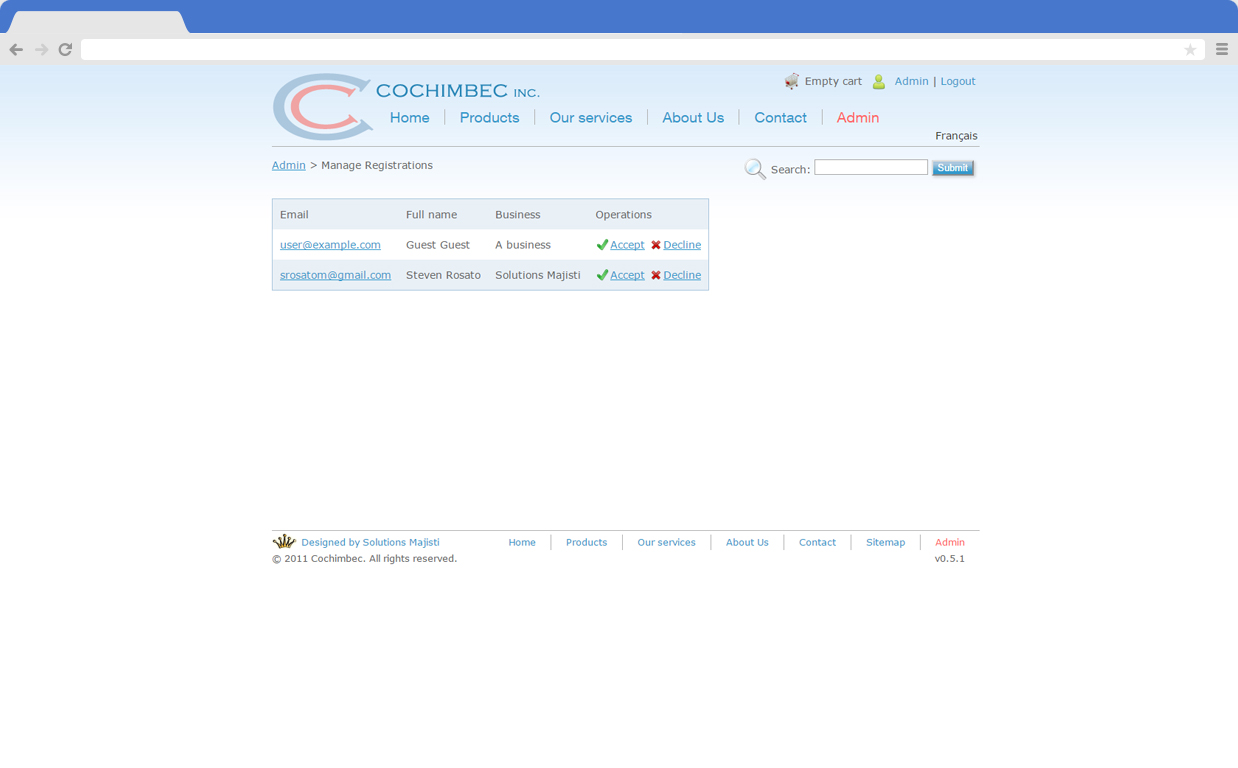The width and height of the screenshot is (1238, 768).
Task: Click the bookmark star in address bar
Action: (1190, 48)
